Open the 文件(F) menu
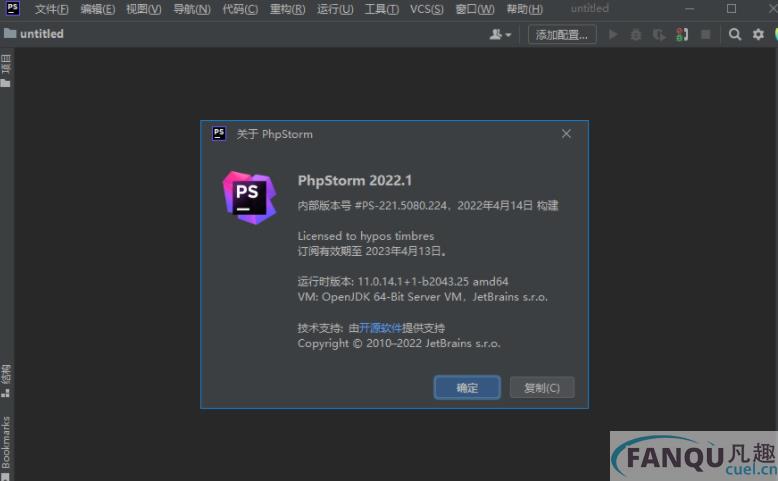This screenshot has height=481, width=778. [x=52, y=9]
